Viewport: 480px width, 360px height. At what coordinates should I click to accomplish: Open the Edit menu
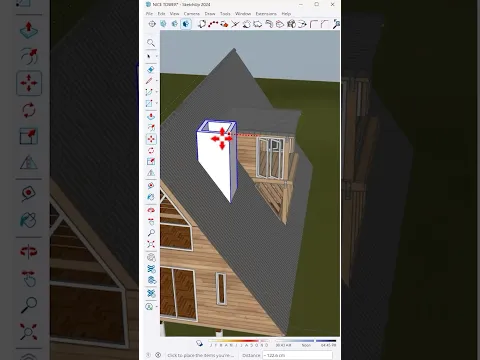pyautogui.click(x=161, y=14)
